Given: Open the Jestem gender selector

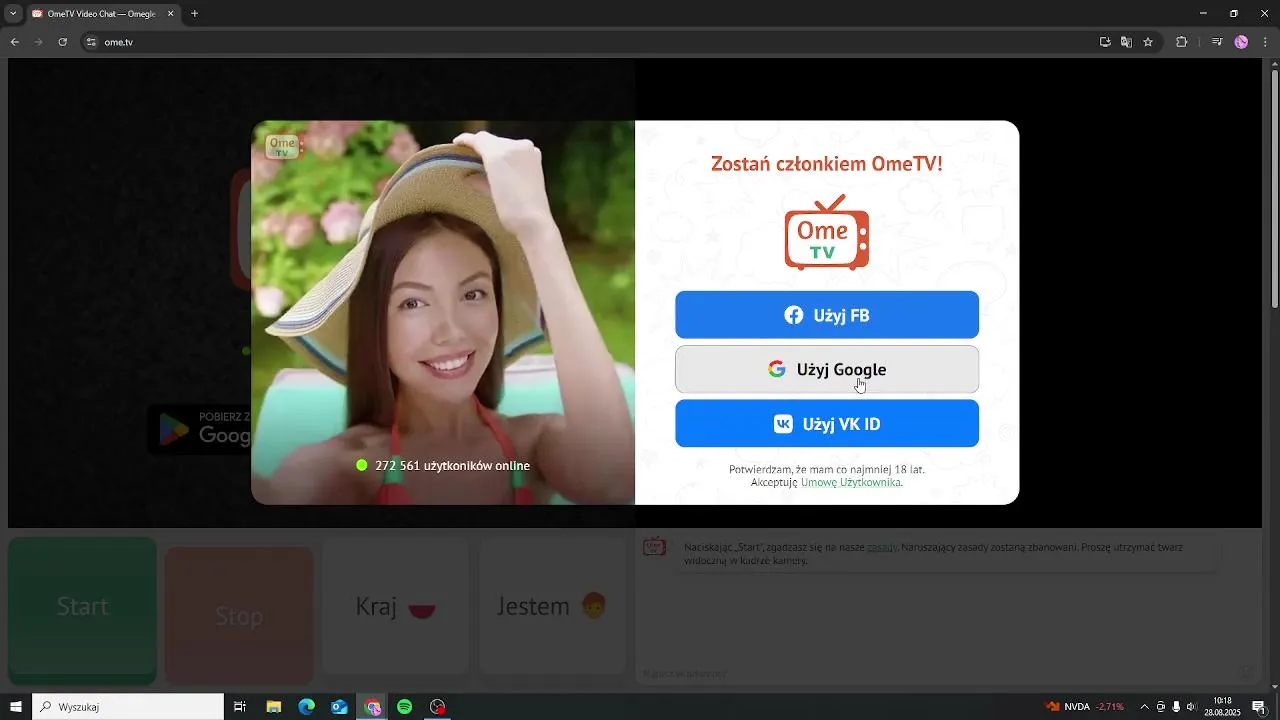Looking at the screenshot, I should click(x=552, y=606).
